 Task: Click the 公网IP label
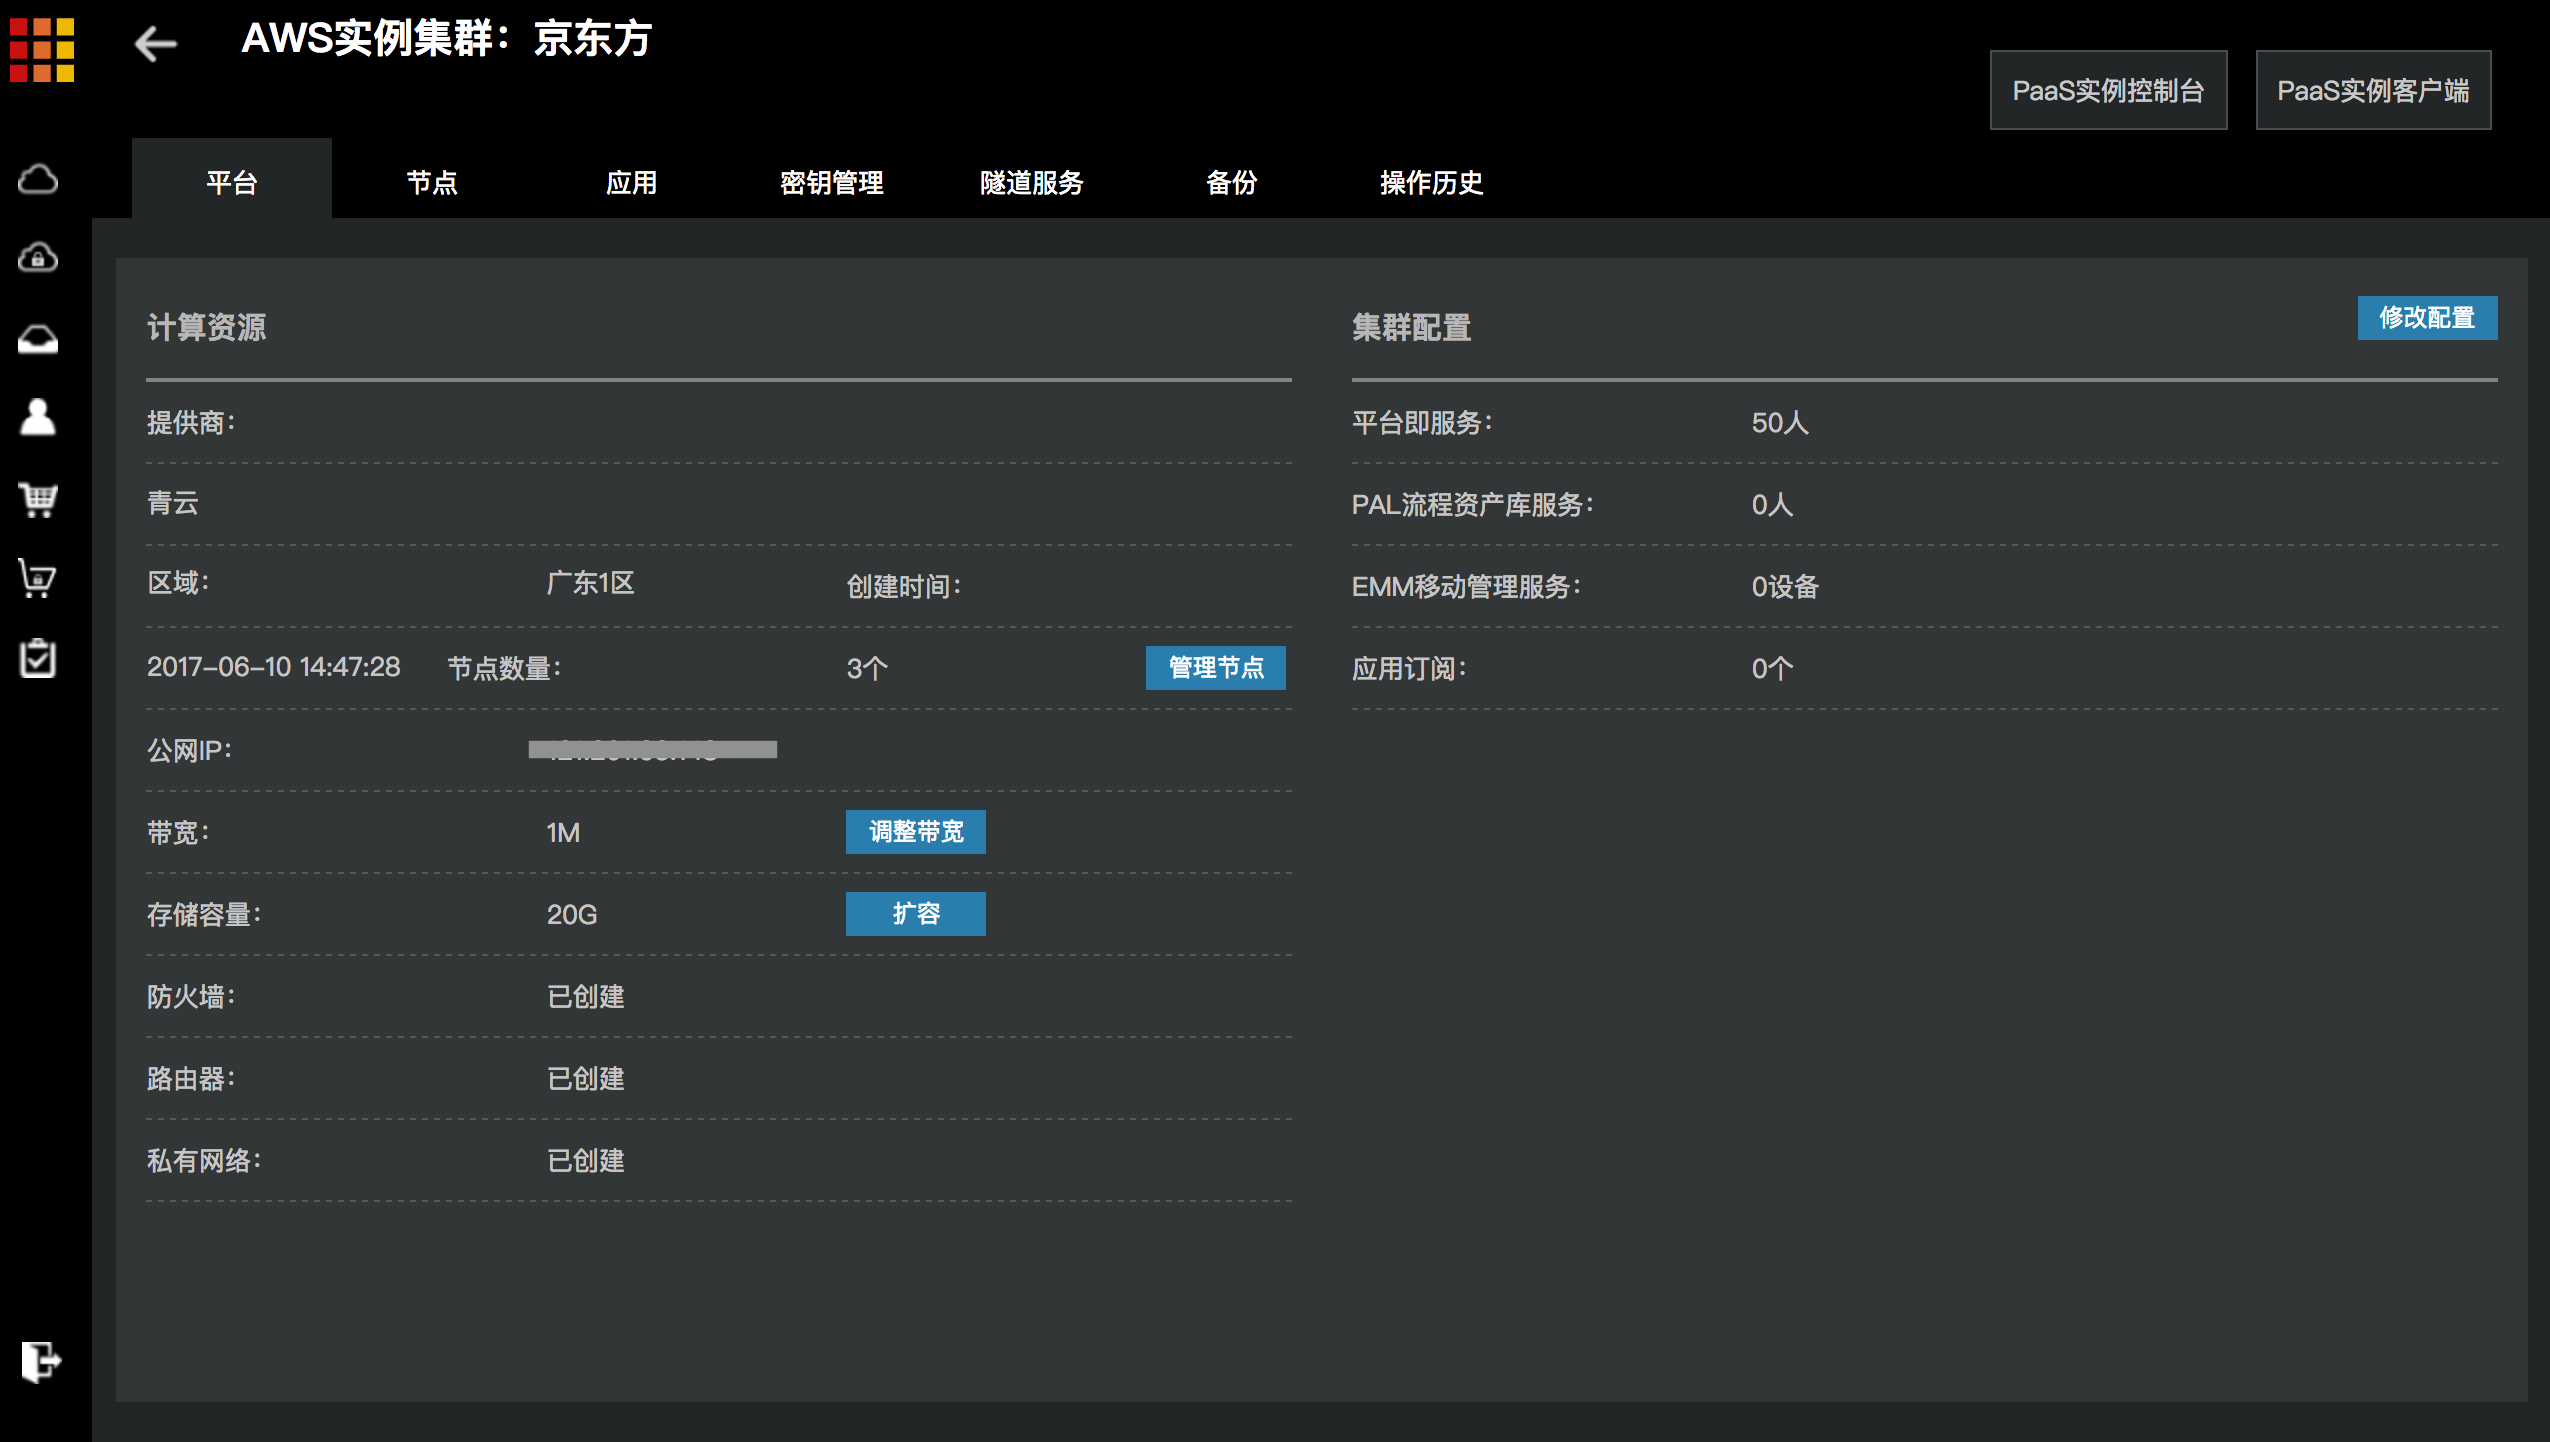[189, 751]
